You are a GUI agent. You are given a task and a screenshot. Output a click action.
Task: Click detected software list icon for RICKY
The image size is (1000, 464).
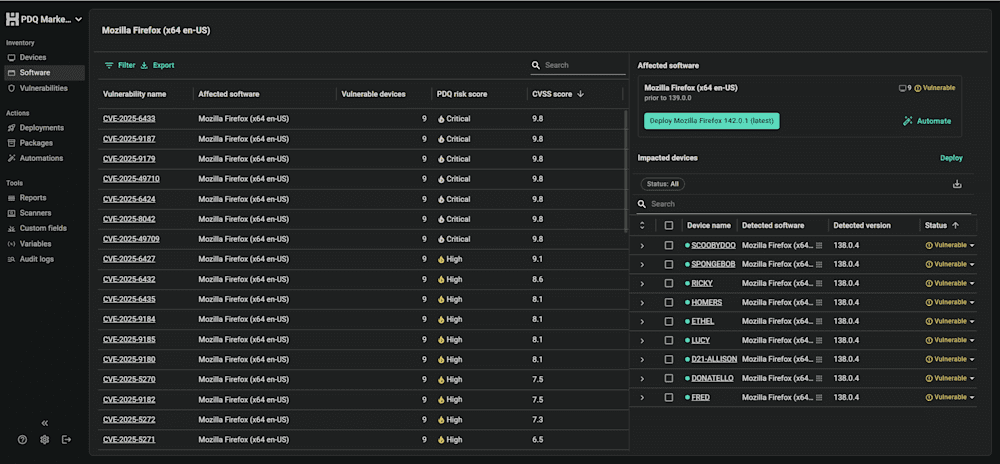(819, 283)
